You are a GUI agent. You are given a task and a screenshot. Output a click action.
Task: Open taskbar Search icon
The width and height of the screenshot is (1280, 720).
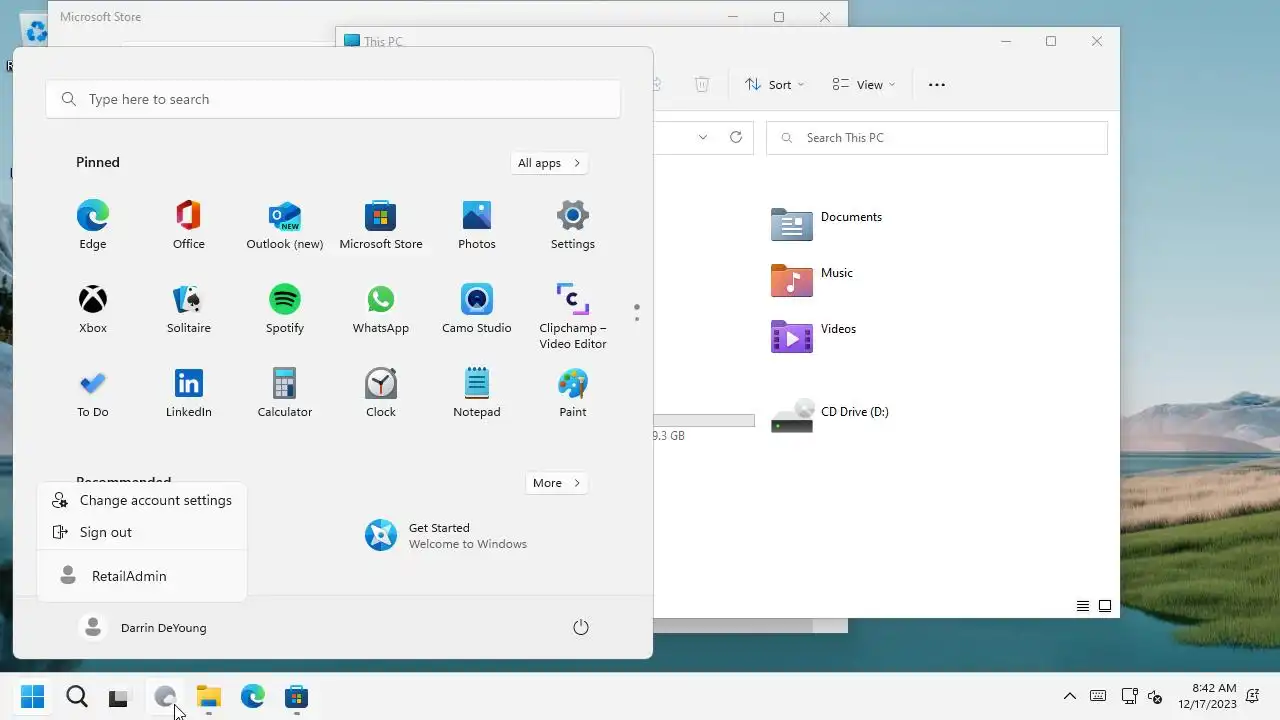tap(77, 696)
